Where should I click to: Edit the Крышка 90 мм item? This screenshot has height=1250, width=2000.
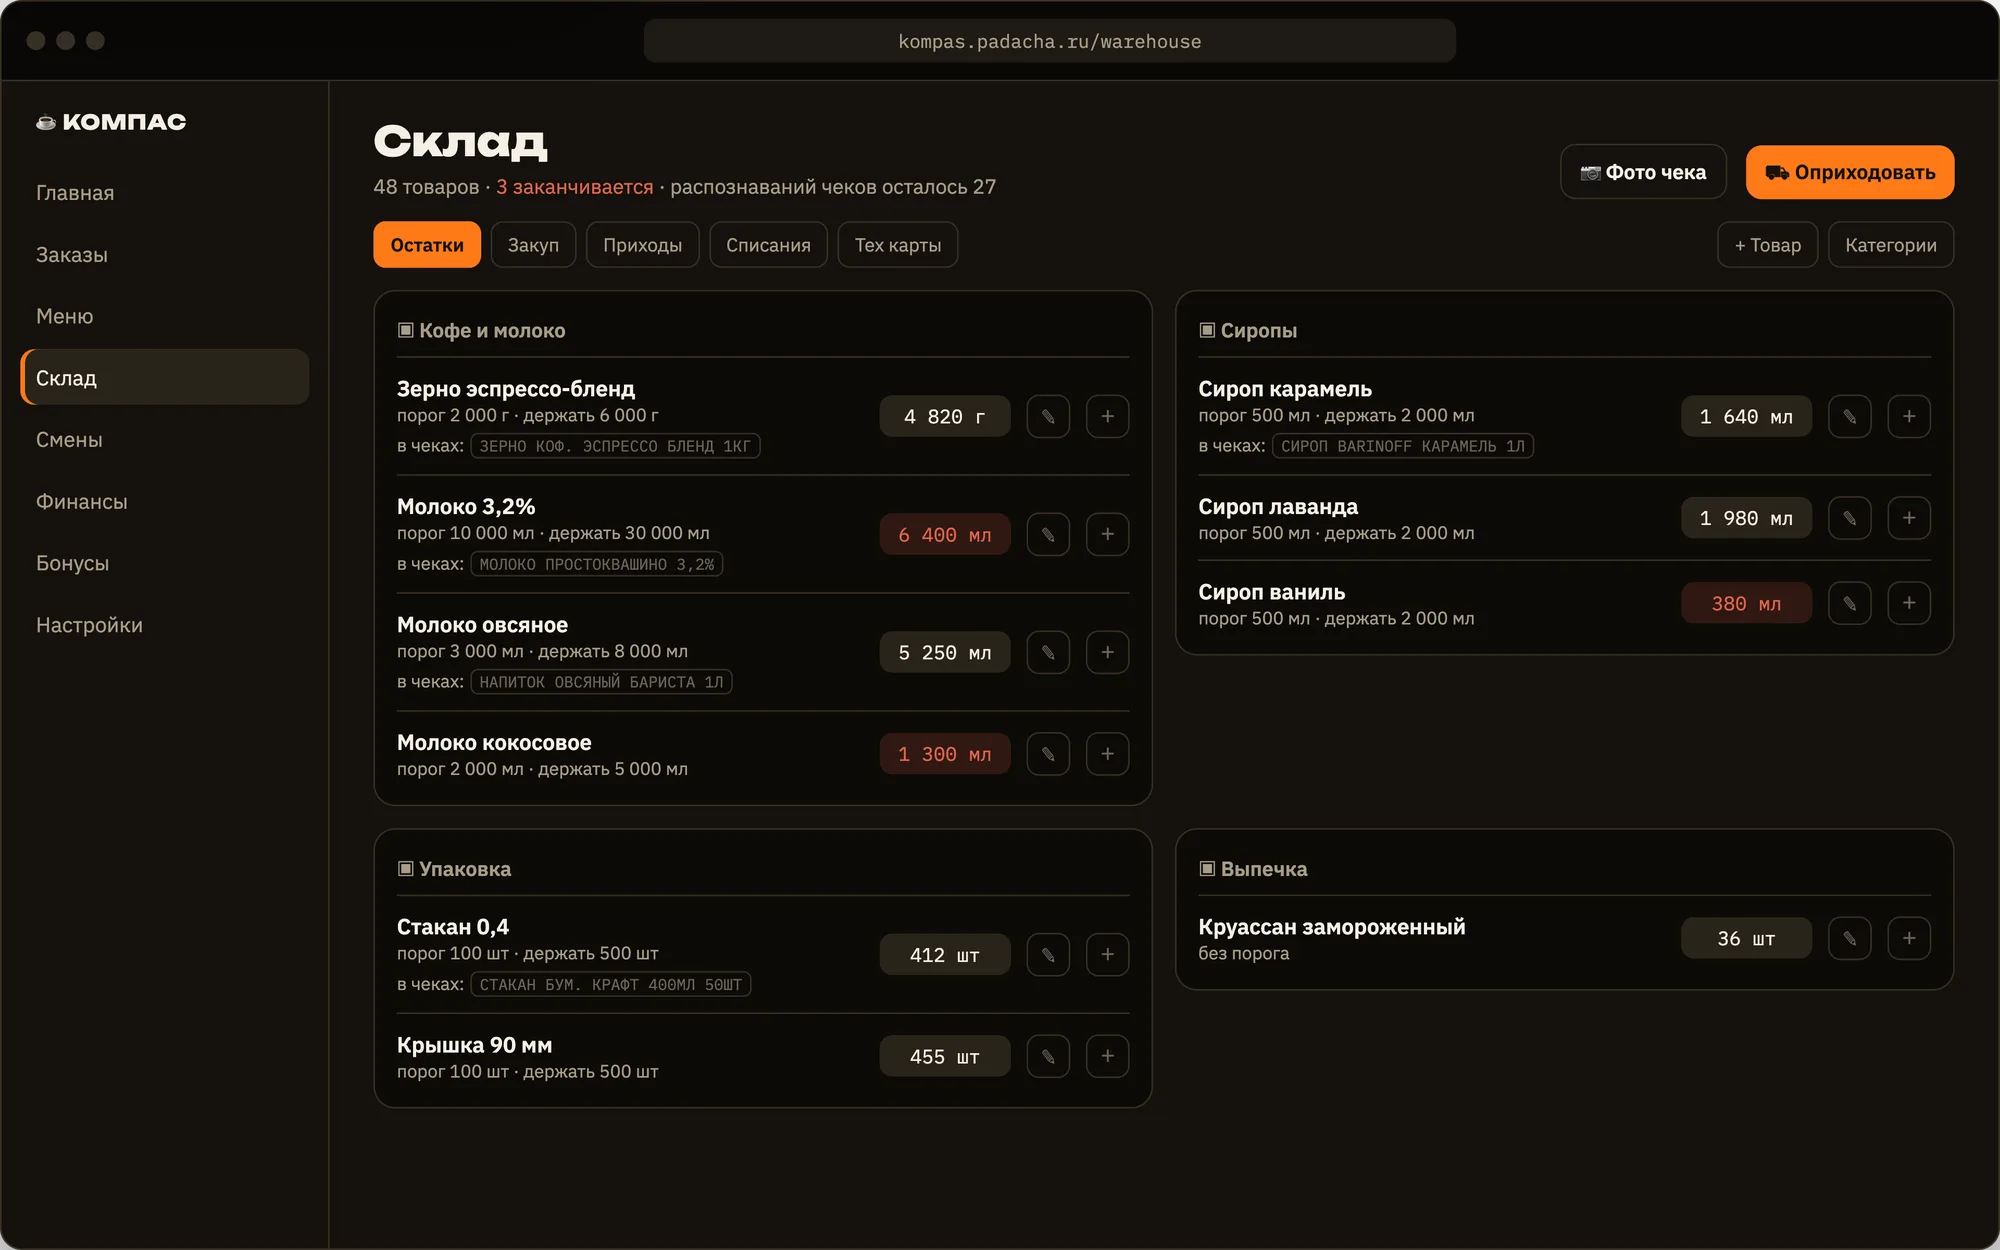tap(1048, 1057)
